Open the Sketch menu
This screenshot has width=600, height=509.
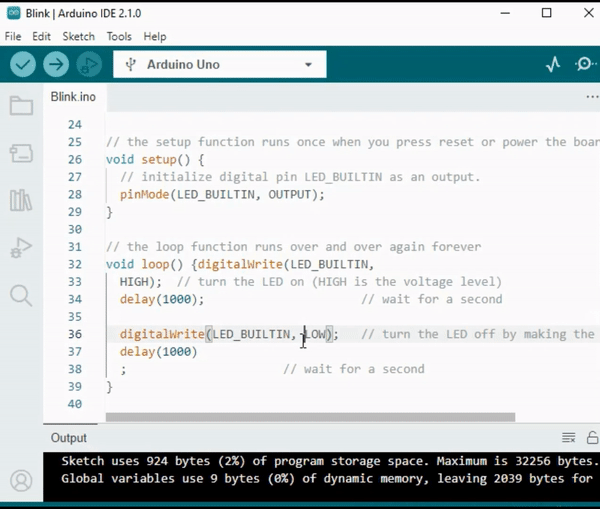coord(78,36)
